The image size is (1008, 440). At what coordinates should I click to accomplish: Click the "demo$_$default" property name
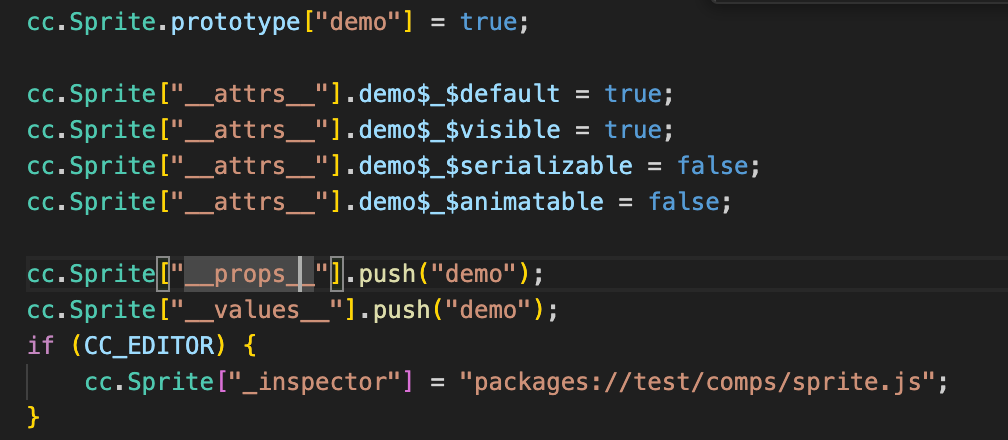(459, 94)
